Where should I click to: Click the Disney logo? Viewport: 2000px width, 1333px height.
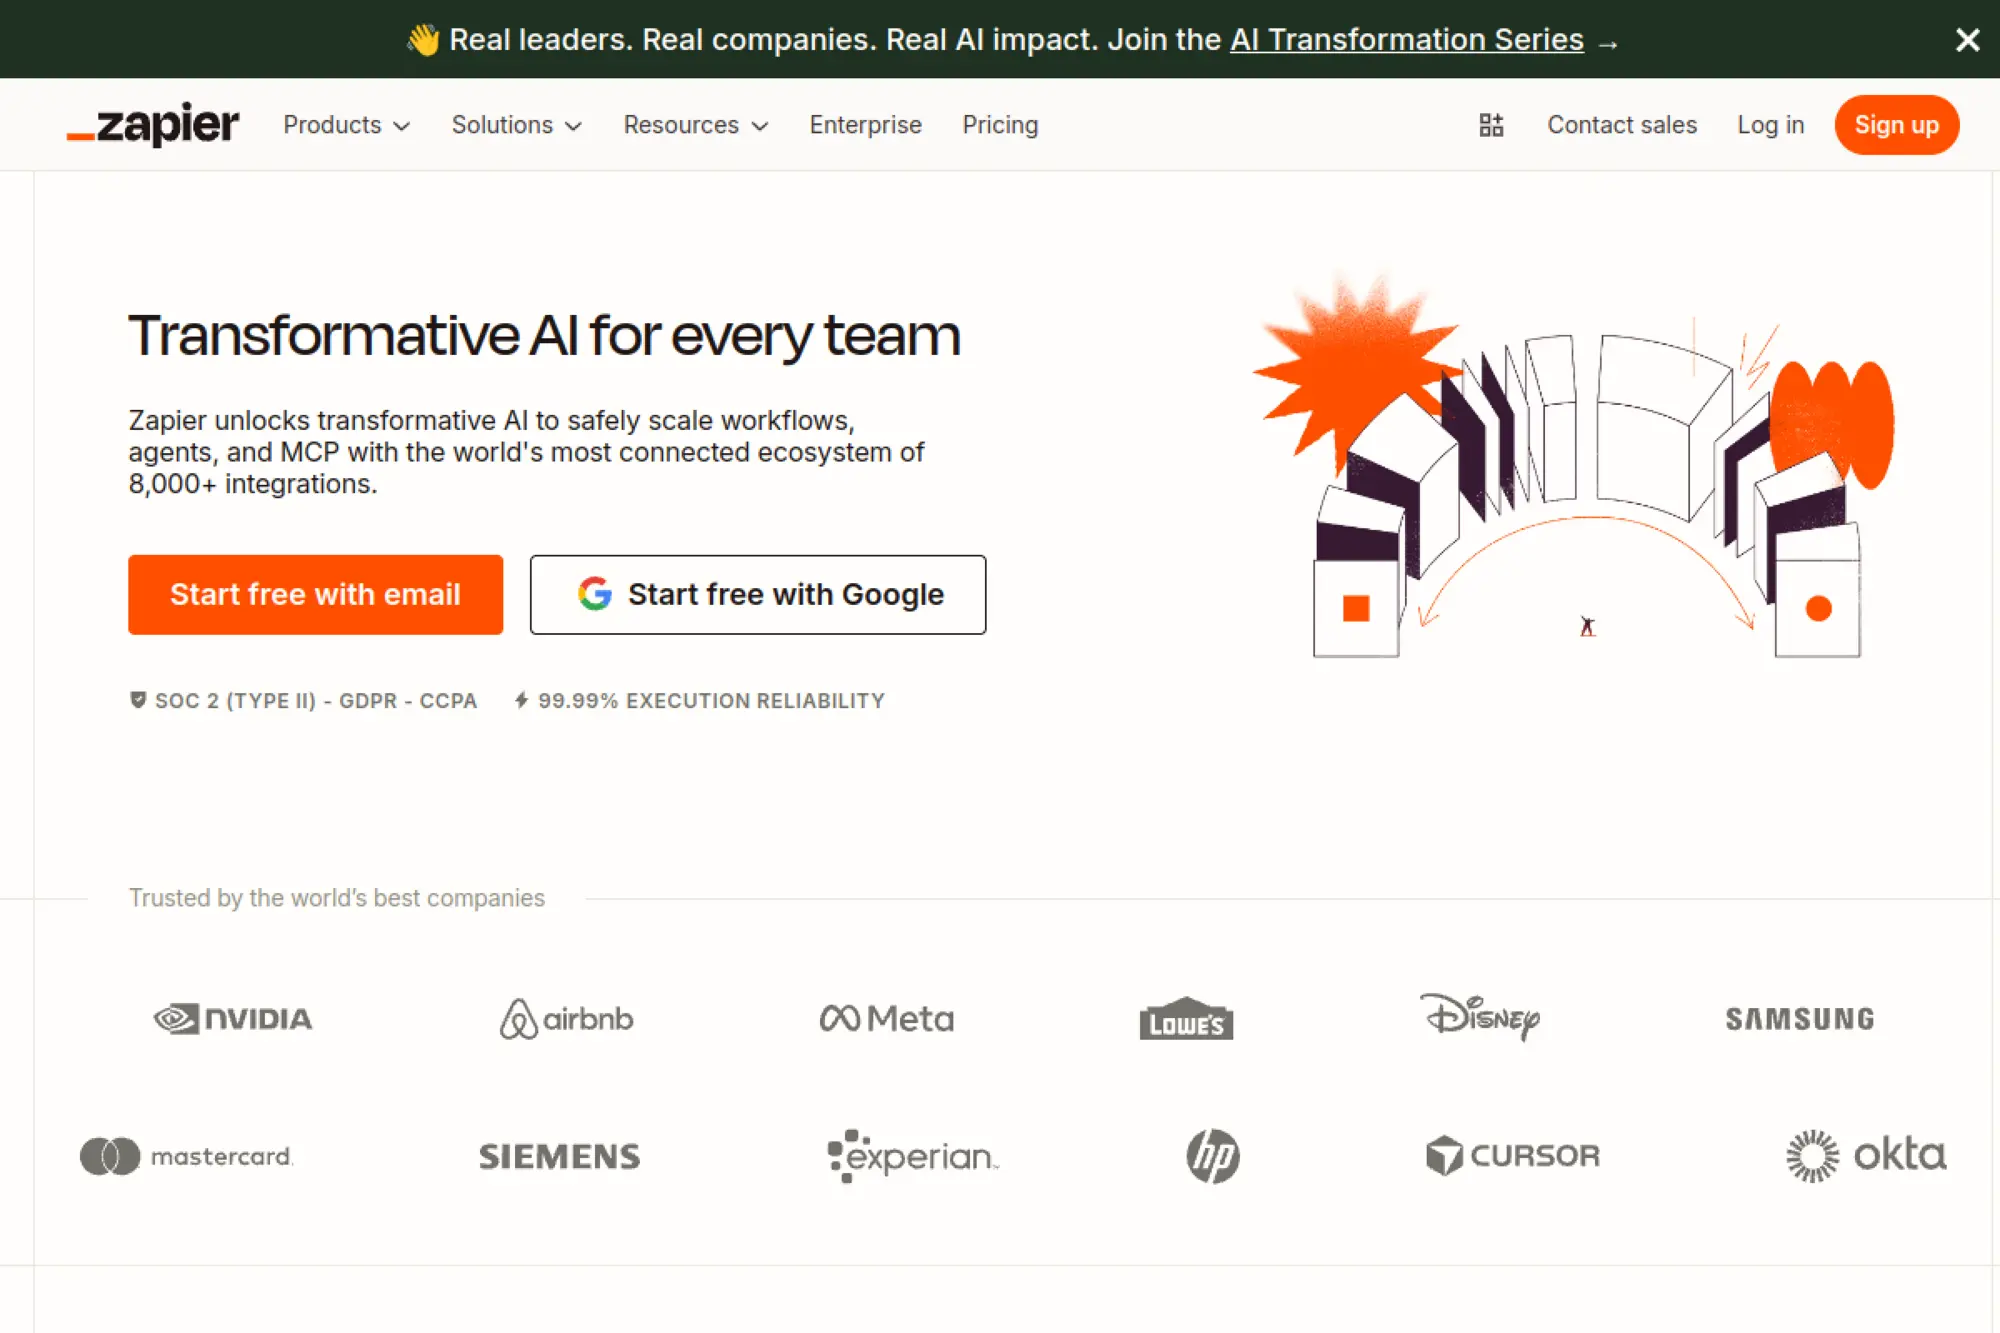(x=1482, y=1019)
